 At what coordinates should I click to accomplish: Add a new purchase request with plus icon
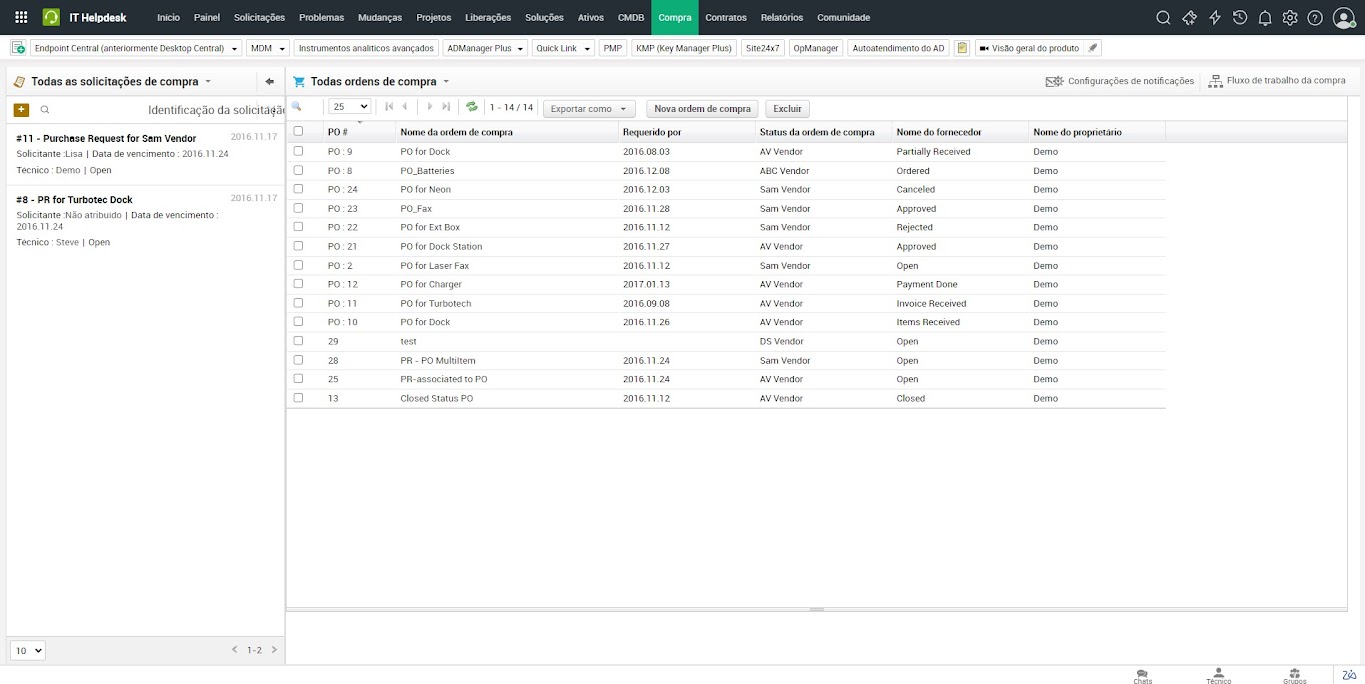click(x=21, y=110)
